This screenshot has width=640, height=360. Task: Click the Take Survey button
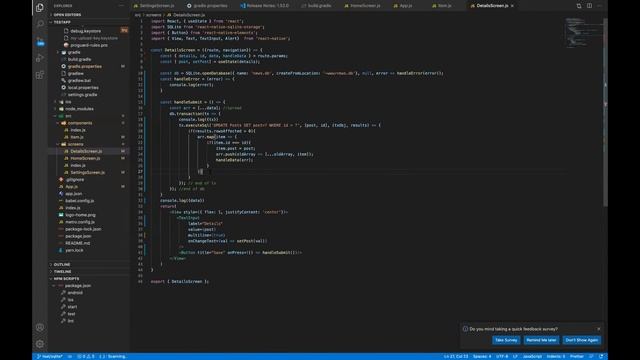506,340
